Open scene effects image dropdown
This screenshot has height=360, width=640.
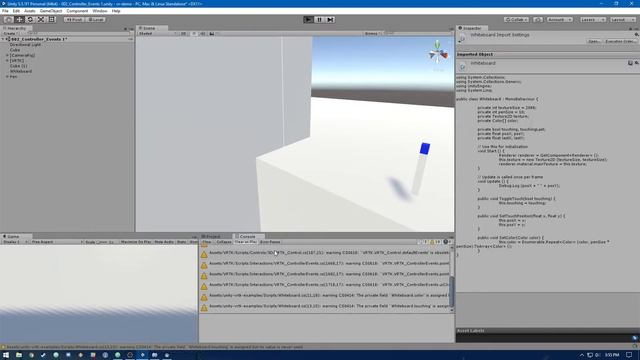point(213,33)
